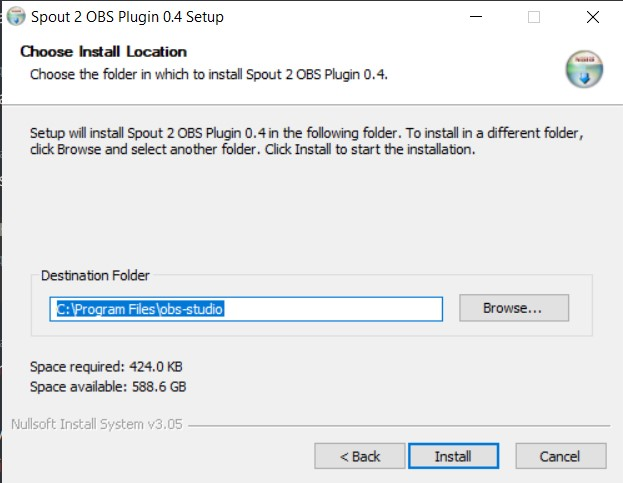
Task: Click the highlighted C:\Program Files\obs-studio path text
Action: coord(140,309)
